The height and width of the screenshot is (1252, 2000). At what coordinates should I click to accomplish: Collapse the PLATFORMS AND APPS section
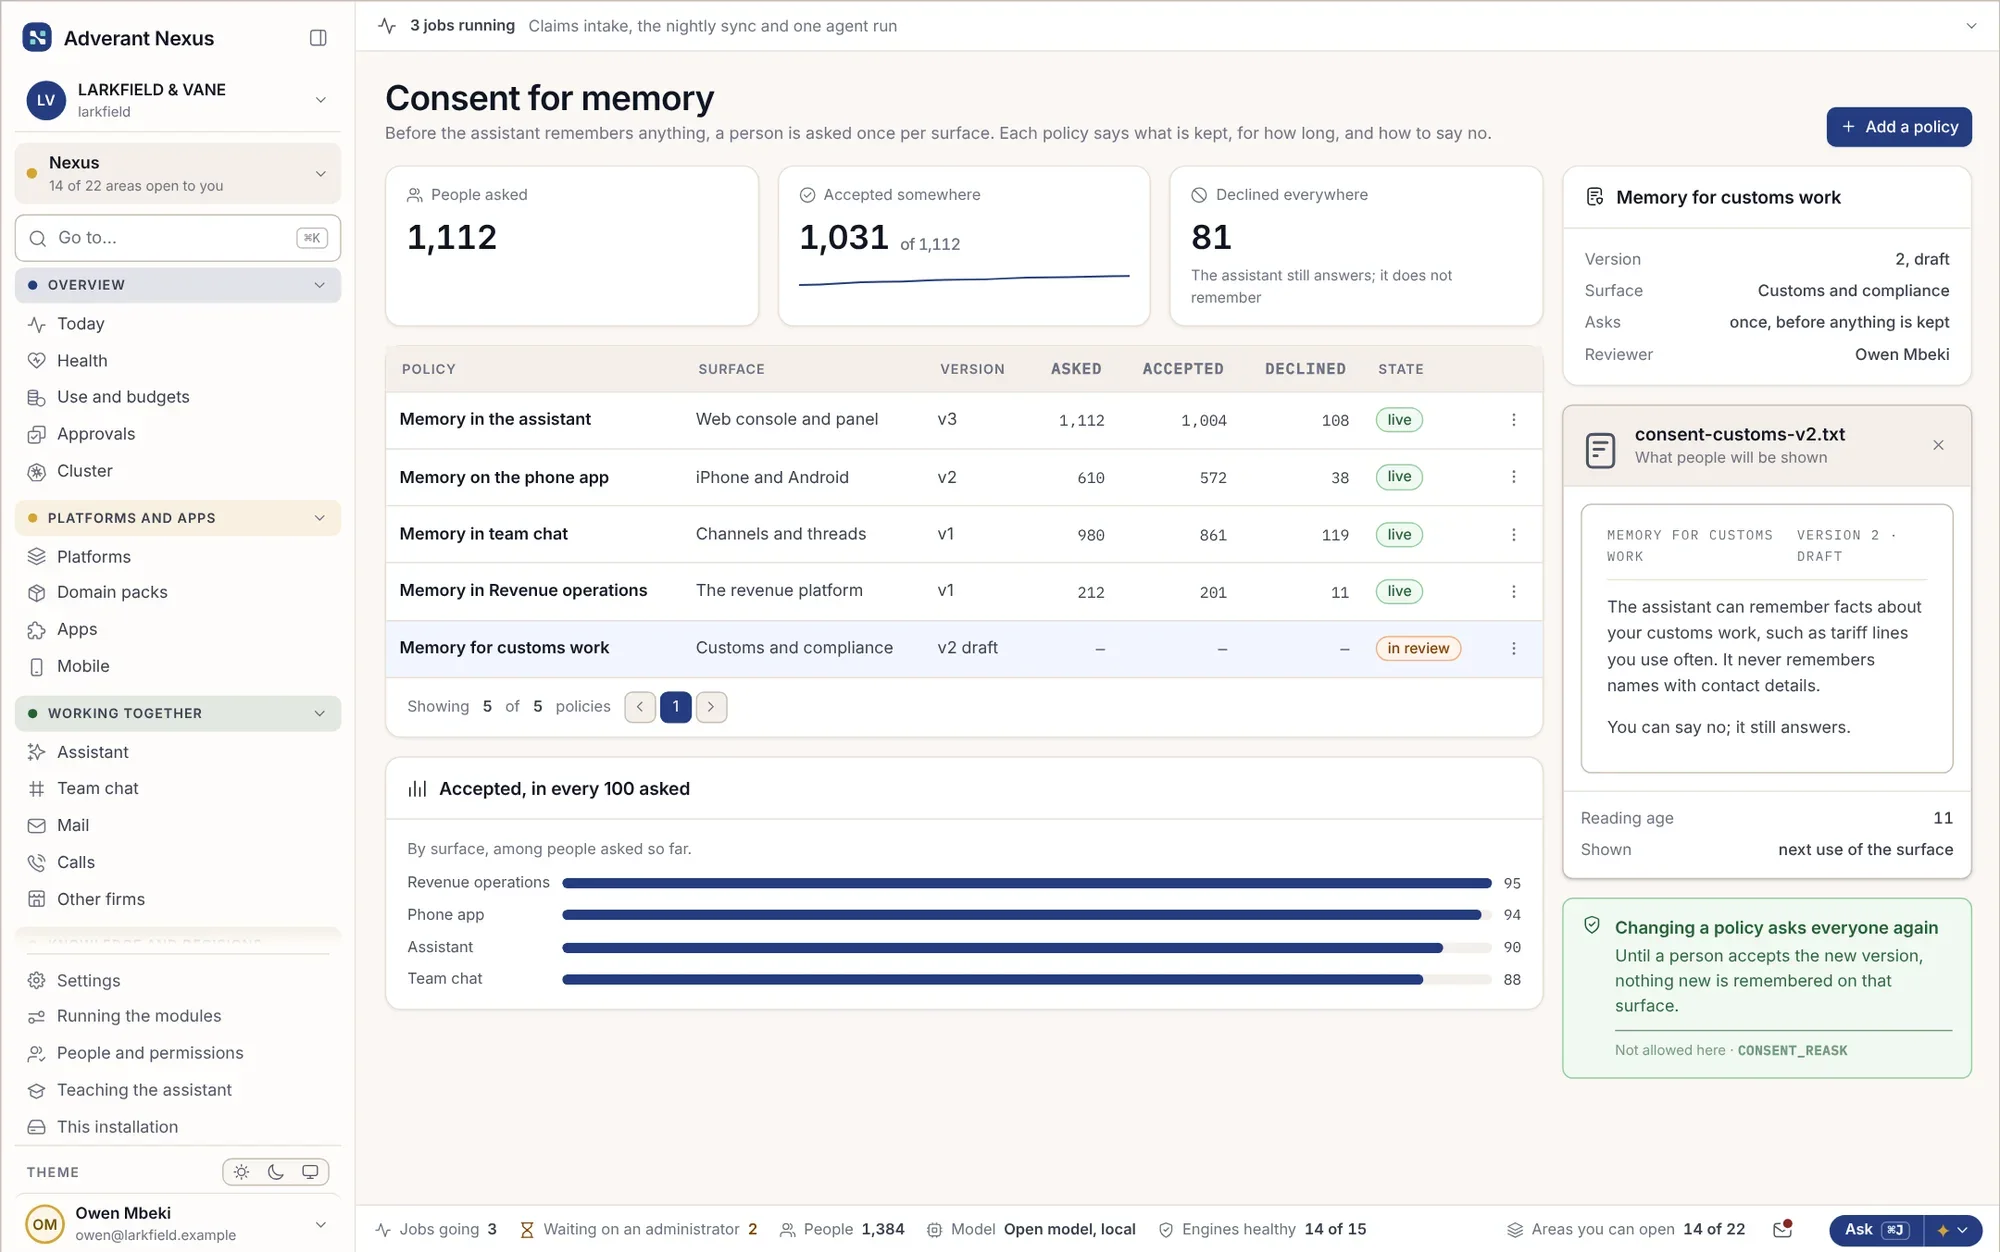coord(178,518)
